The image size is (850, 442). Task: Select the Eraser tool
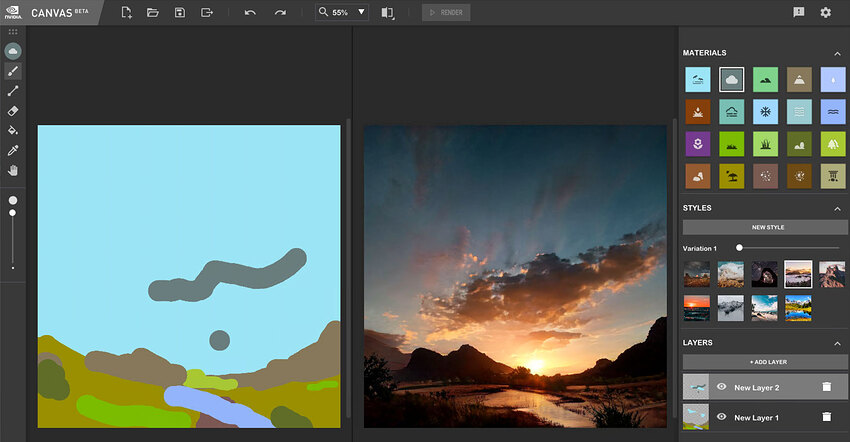point(13,111)
